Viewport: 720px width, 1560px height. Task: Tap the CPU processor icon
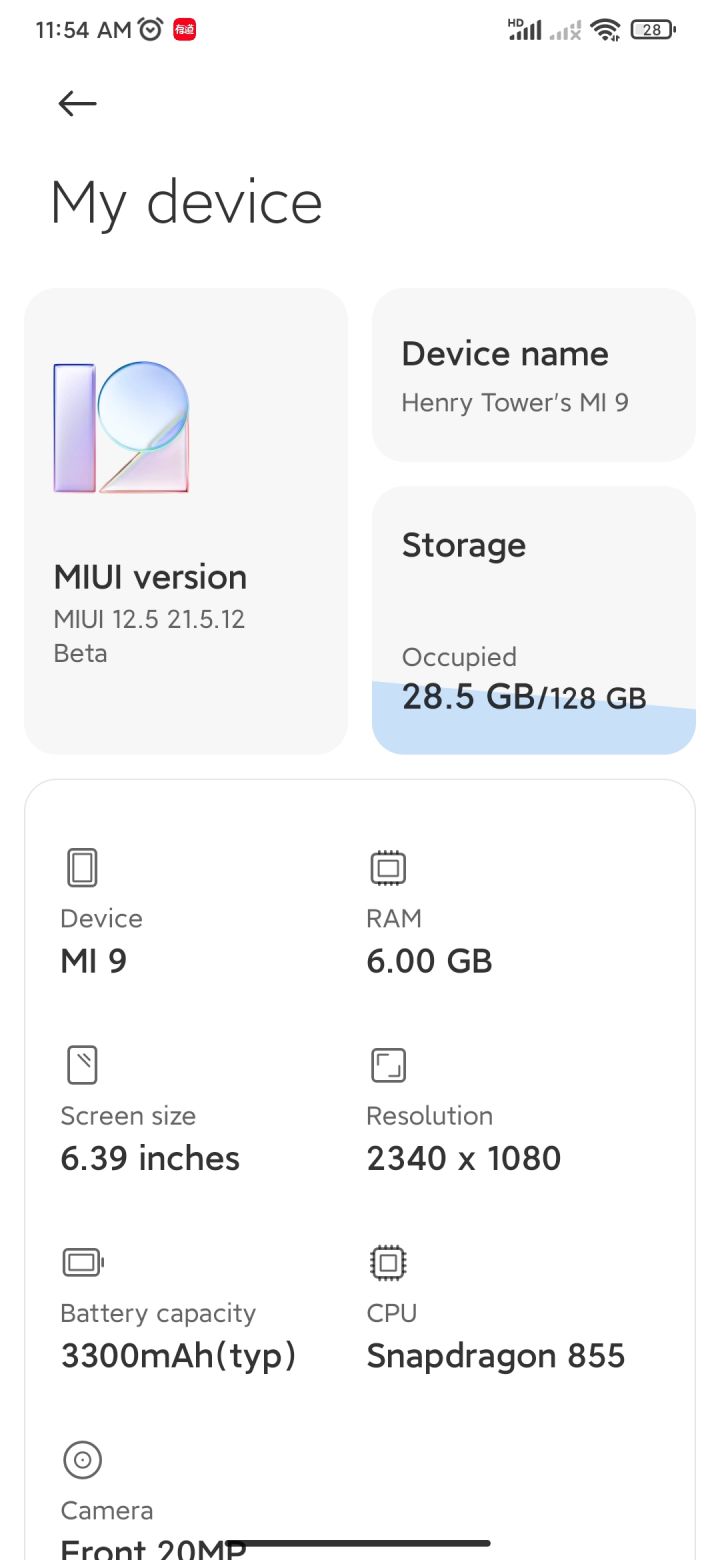[388, 1262]
